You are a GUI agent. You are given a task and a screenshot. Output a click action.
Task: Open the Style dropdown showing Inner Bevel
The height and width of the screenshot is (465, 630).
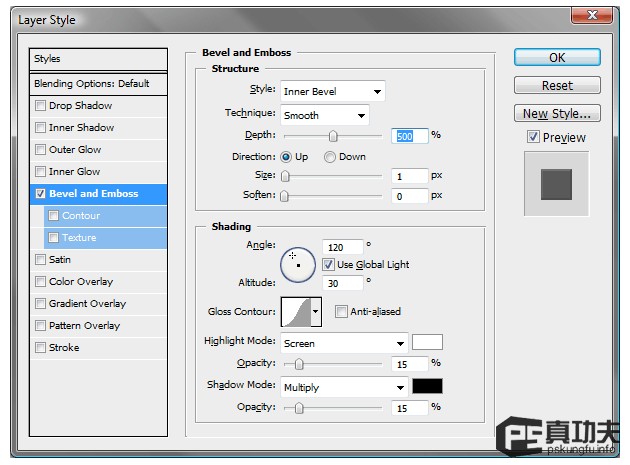point(333,91)
